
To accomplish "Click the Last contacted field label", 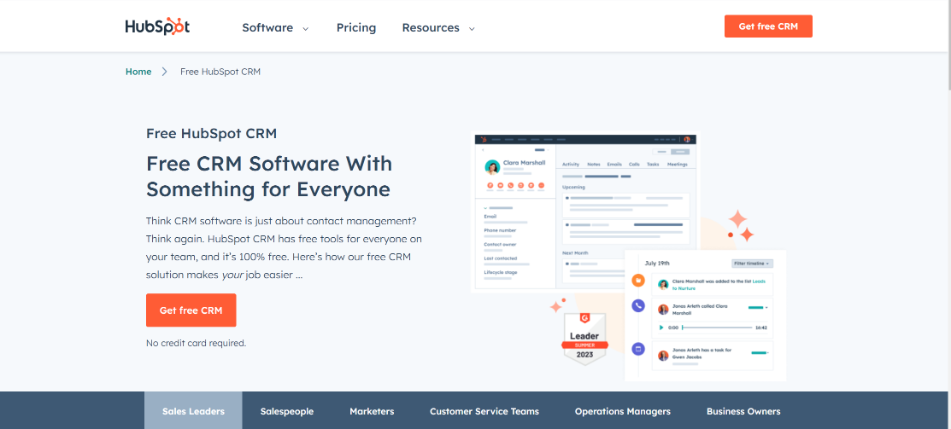I will coord(500,258).
